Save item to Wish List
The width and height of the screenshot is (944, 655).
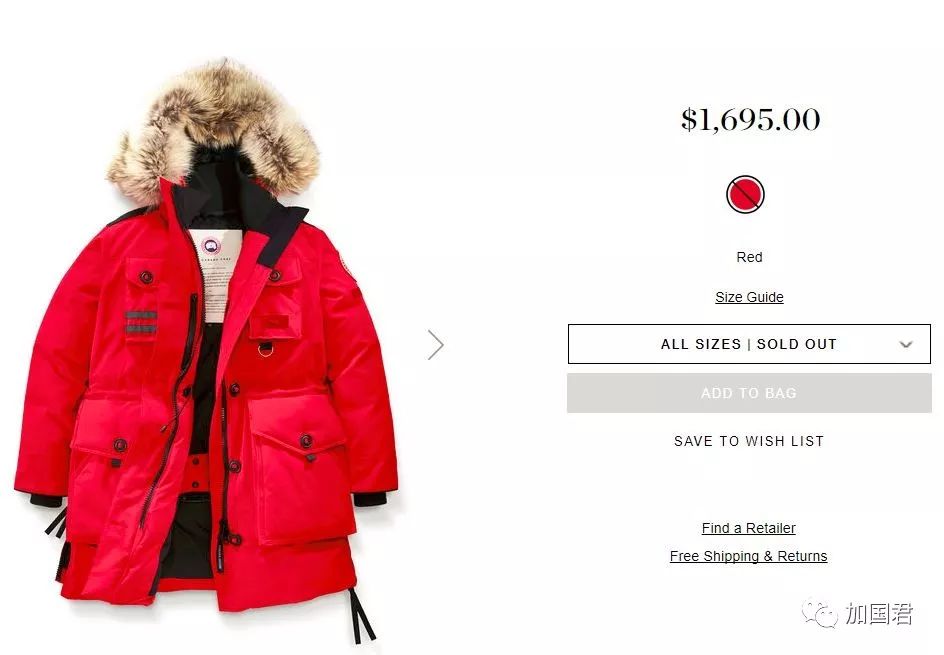coord(749,441)
